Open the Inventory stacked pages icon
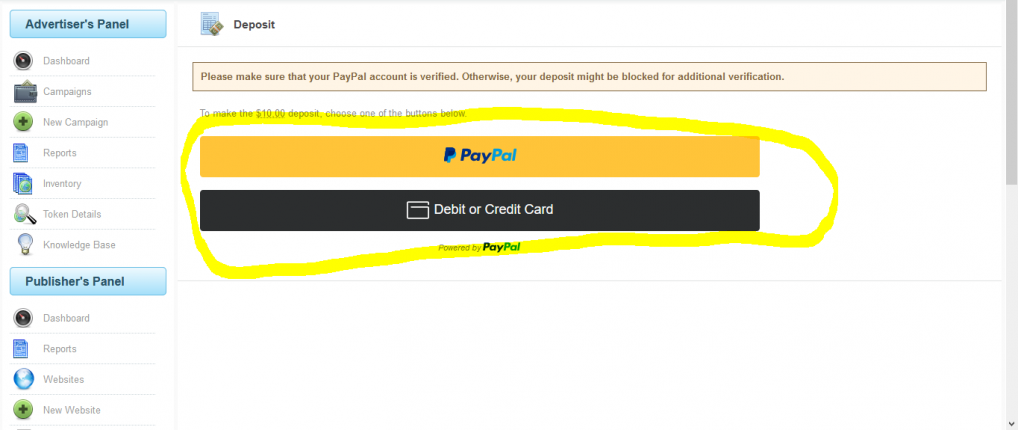Viewport: 1018px width, 430px height. [23, 183]
